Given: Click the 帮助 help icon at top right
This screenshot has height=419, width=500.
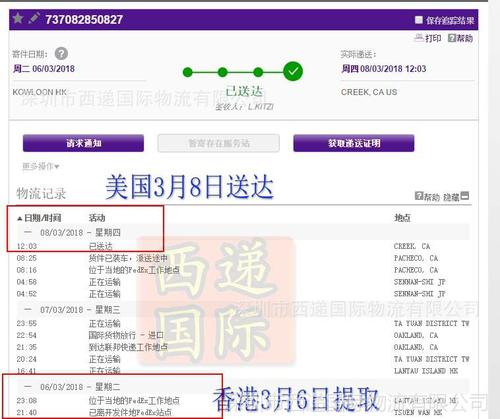Looking at the screenshot, I should tap(452, 38).
